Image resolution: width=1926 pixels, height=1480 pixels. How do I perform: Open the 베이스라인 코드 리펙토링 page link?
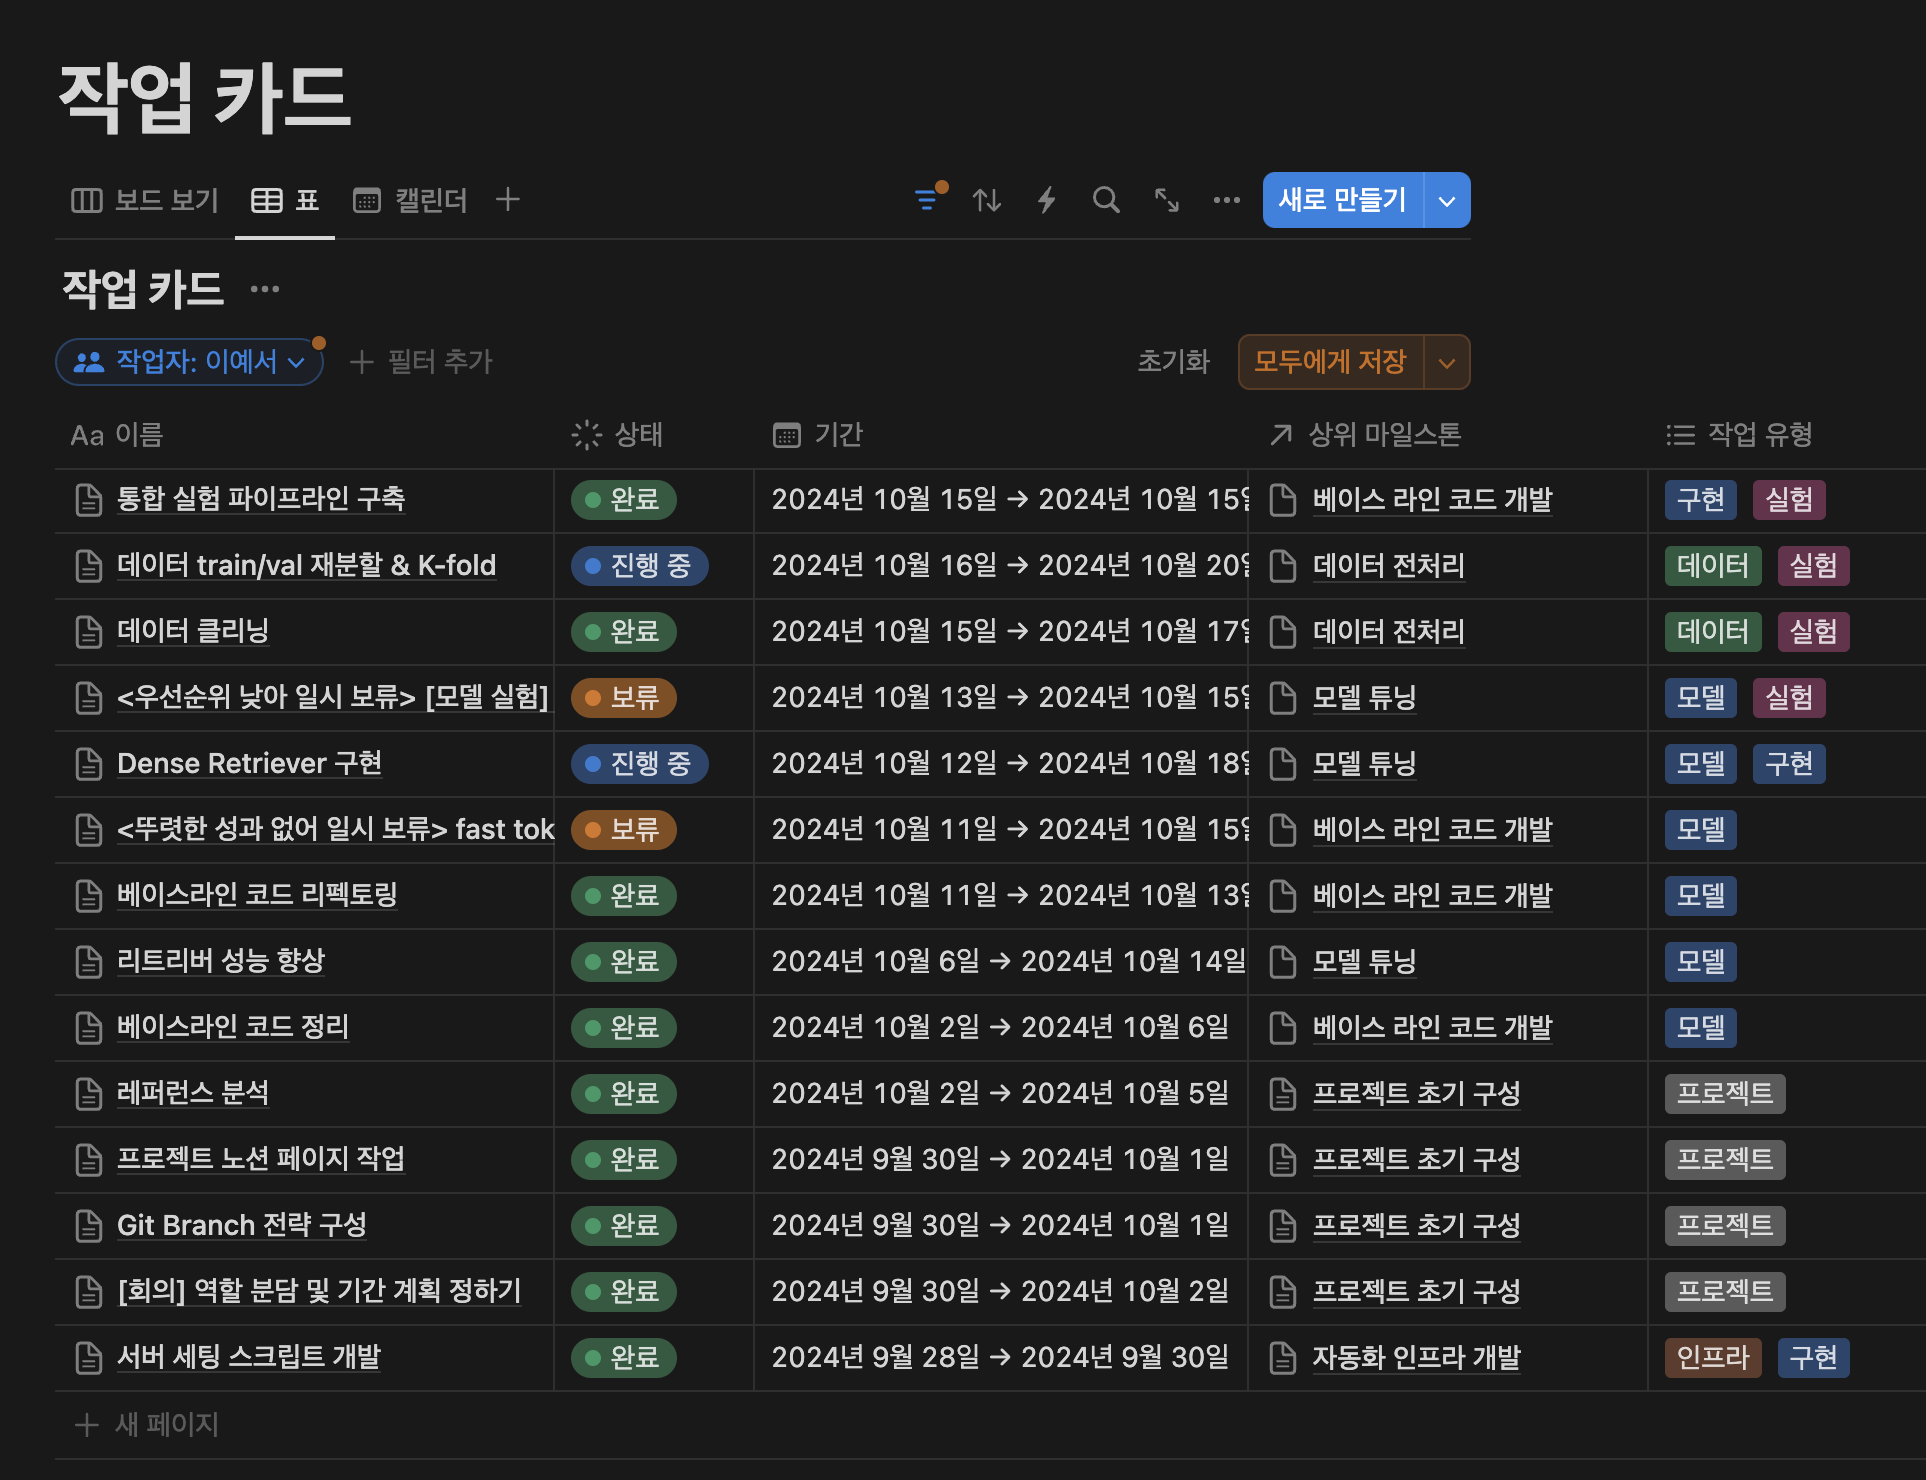[x=257, y=894]
